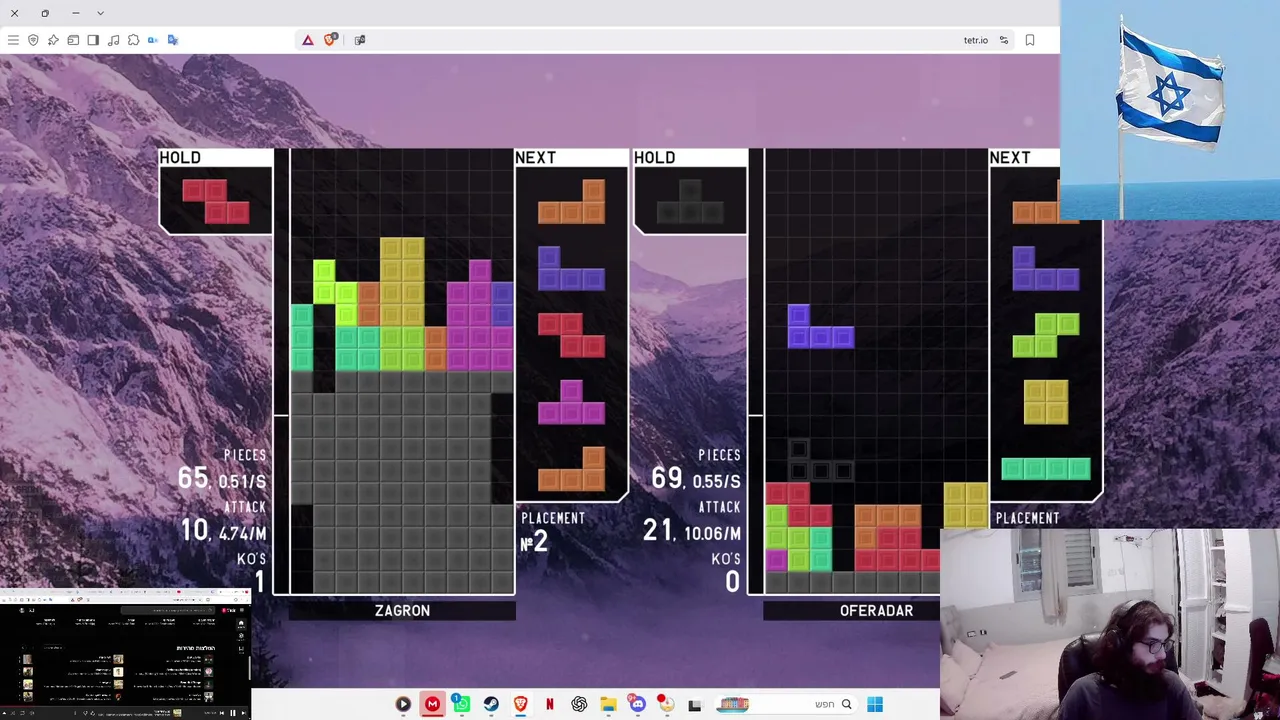The width and height of the screenshot is (1280, 720).
Task: Click OFERADAR's KO's count 0
Action: (x=733, y=581)
